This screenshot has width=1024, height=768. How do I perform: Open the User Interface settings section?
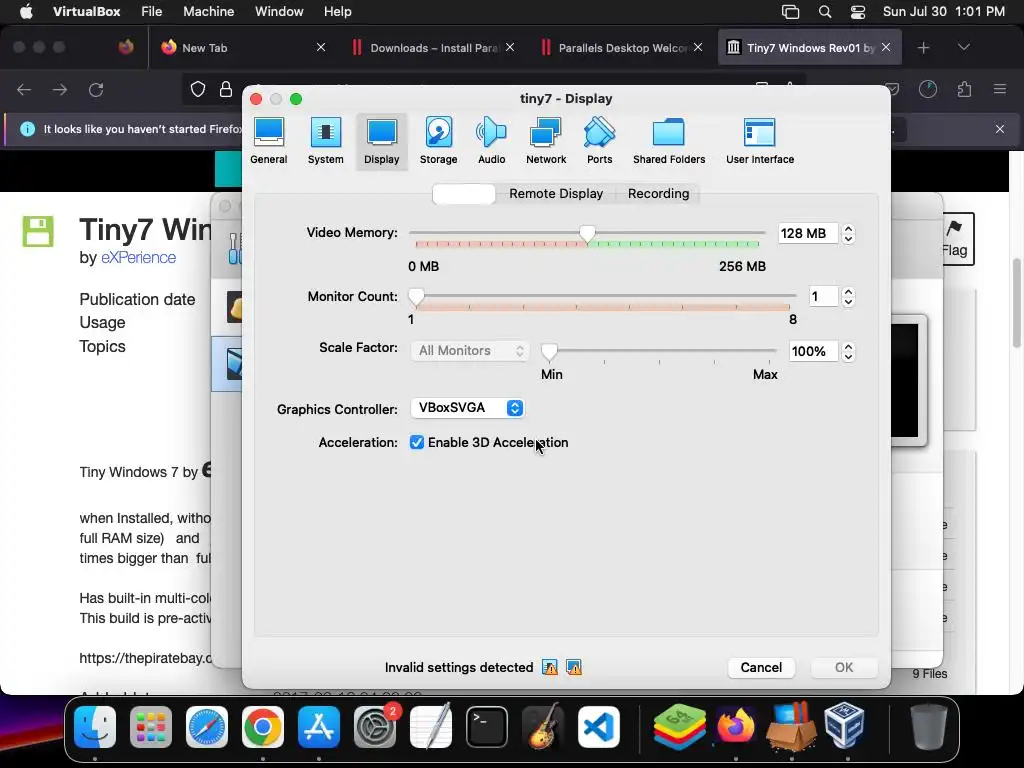click(x=760, y=142)
